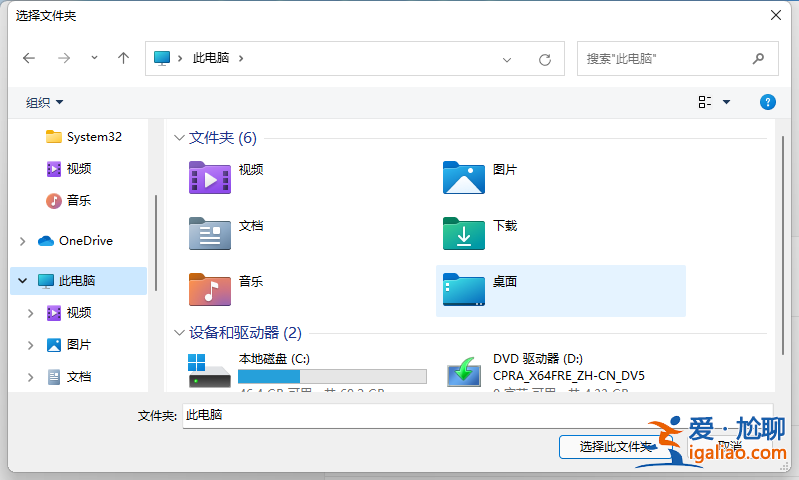The height and width of the screenshot is (480, 799).
Task: Open recent locations dropdown chevron
Action: 94,58
